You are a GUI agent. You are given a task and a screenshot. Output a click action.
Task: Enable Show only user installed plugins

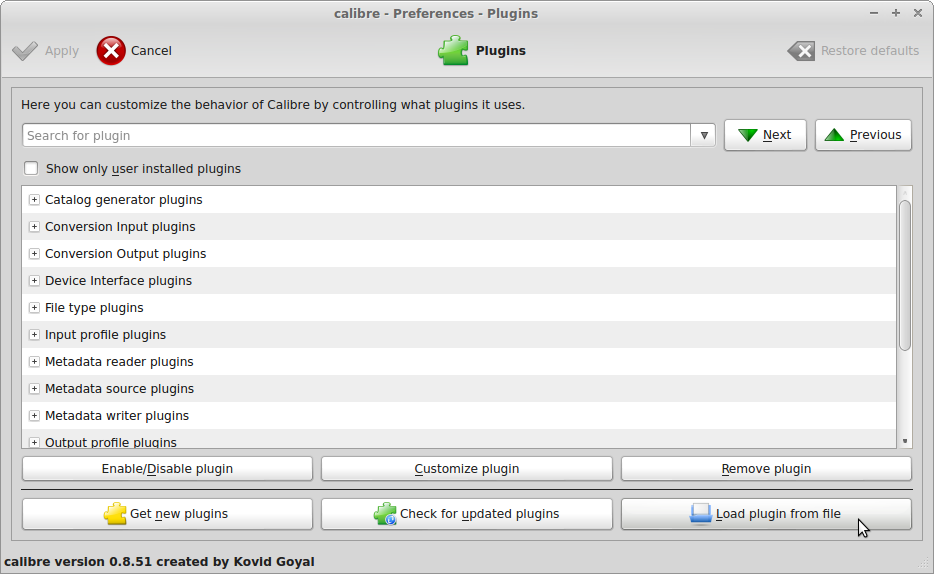(x=31, y=169)
